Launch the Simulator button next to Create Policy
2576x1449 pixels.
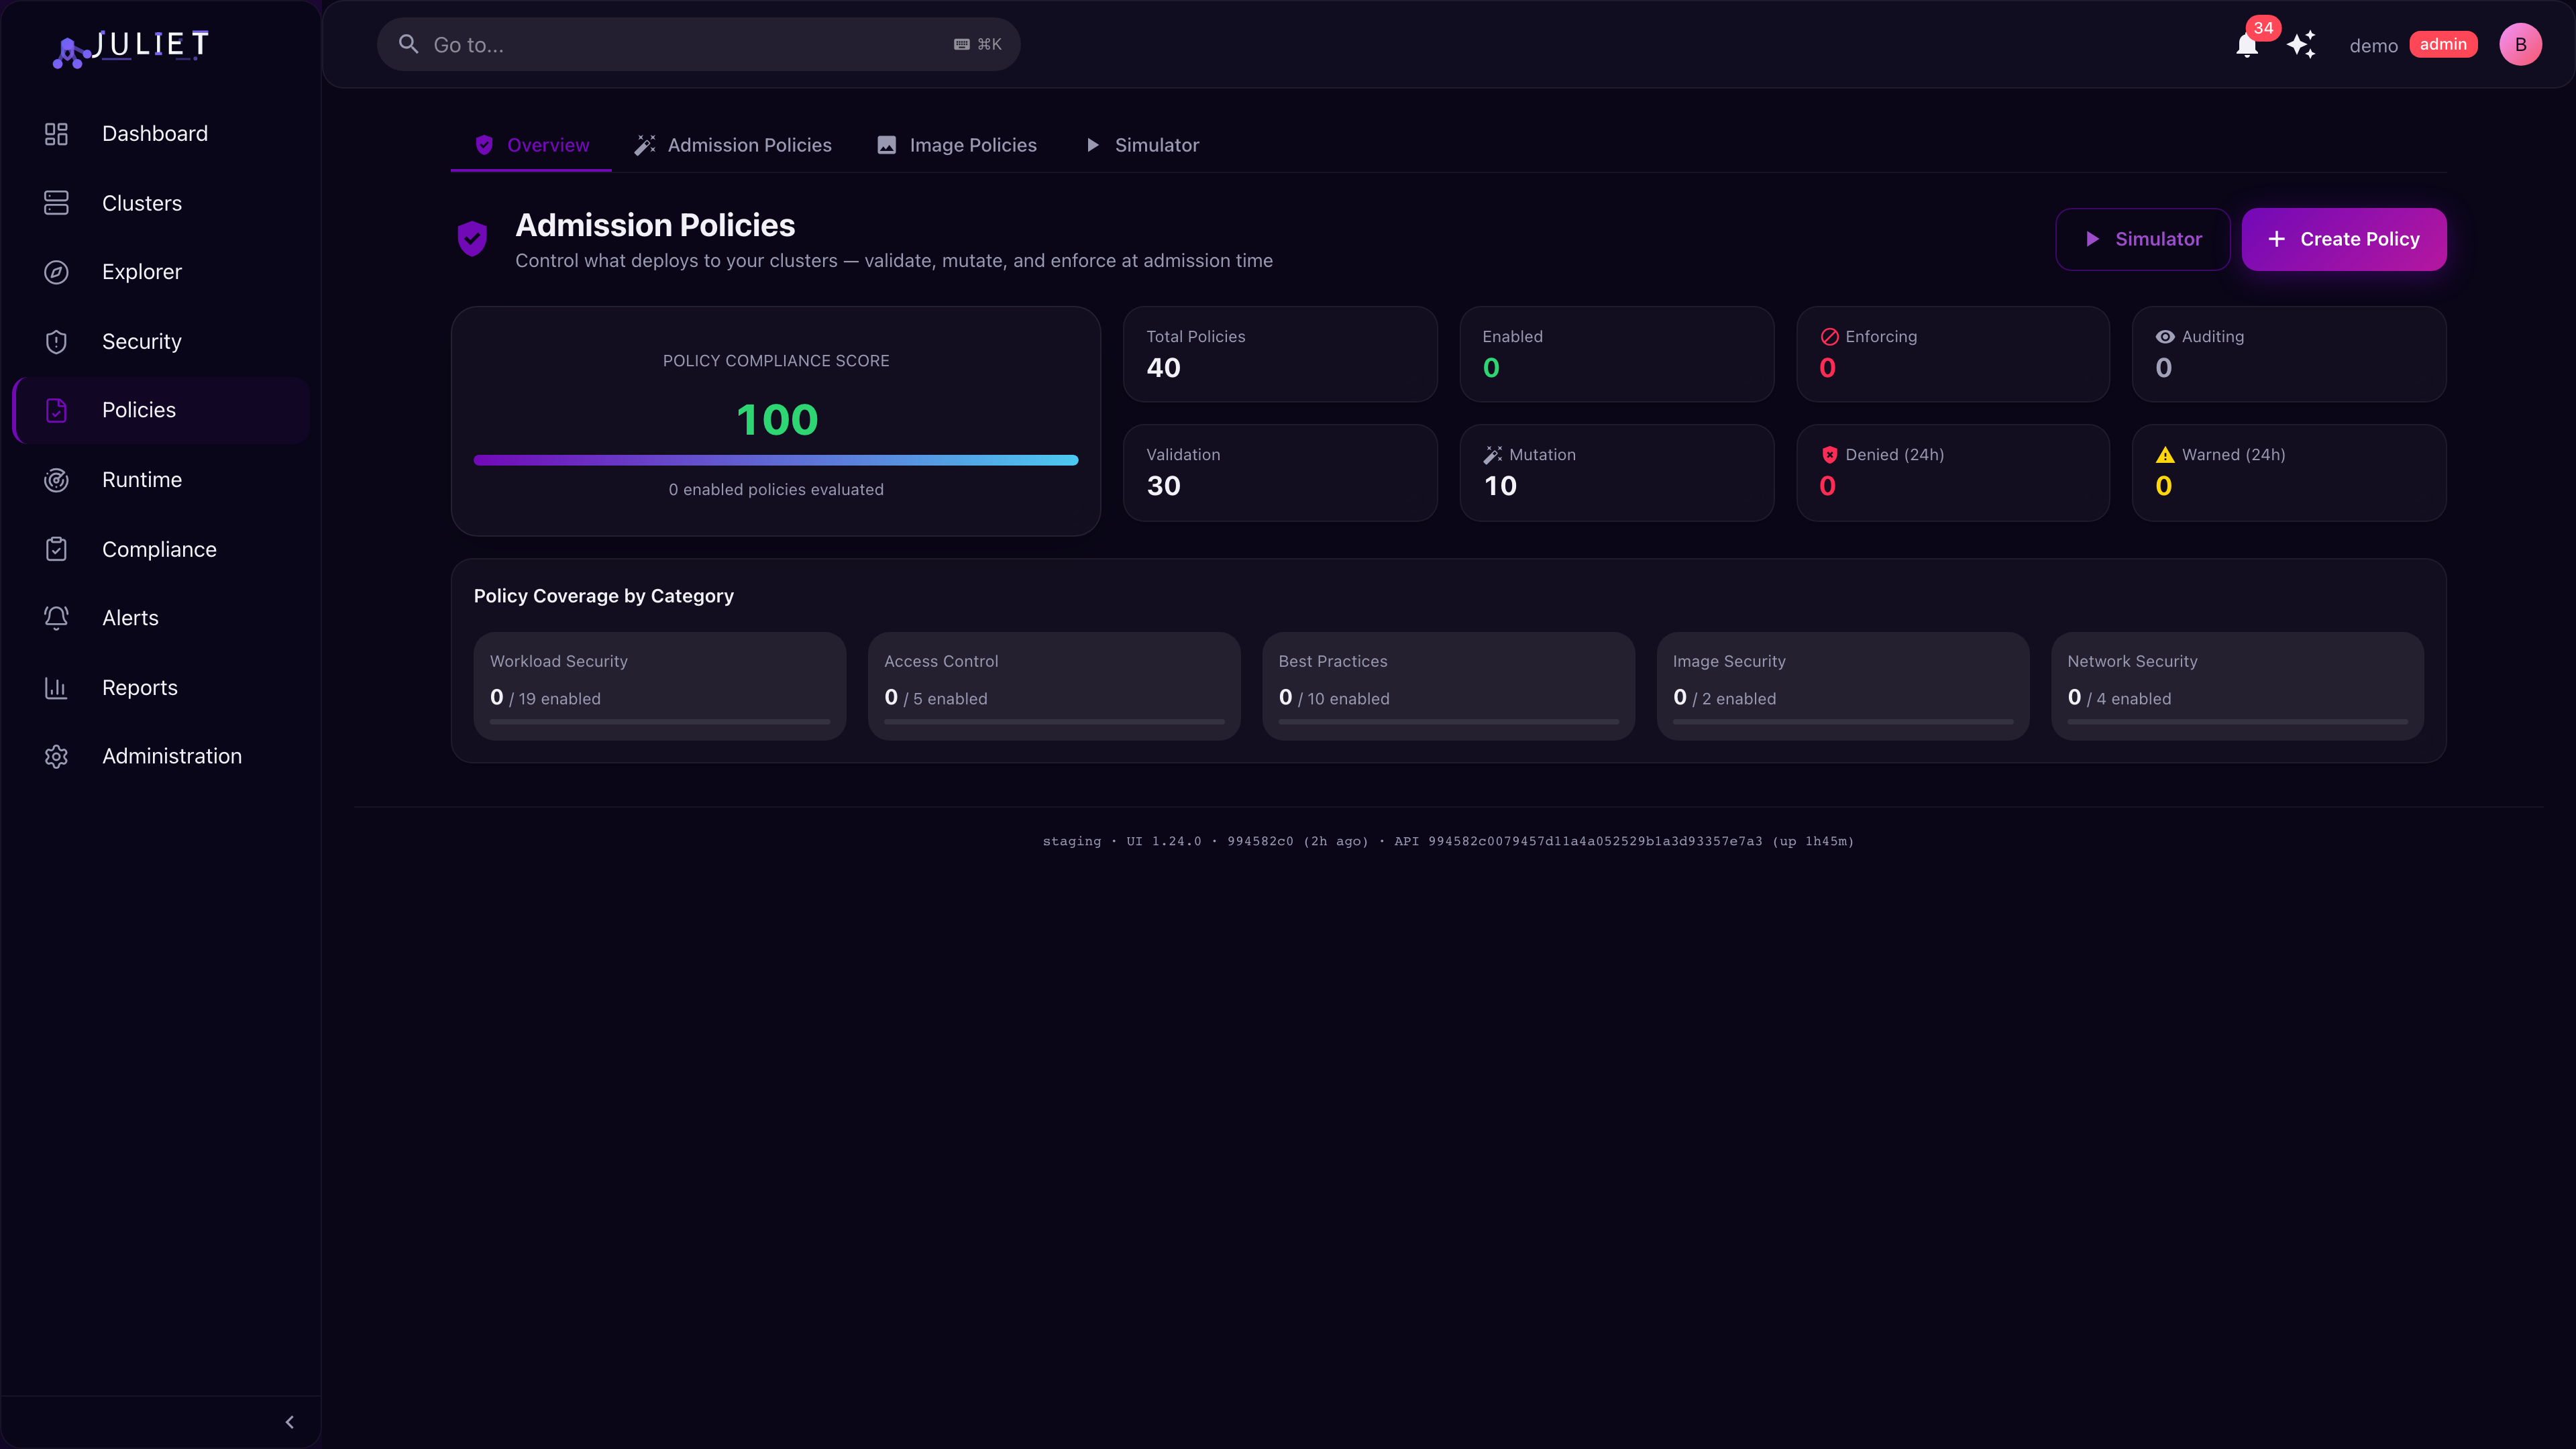pos(2142,239)
